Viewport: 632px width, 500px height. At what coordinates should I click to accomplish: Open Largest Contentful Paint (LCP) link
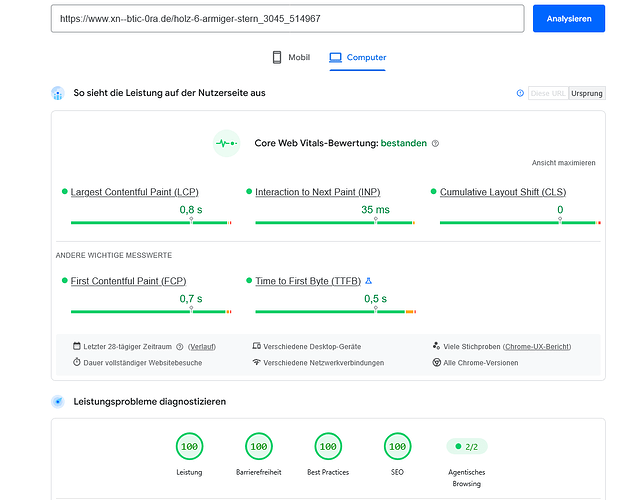click(135, 192)
